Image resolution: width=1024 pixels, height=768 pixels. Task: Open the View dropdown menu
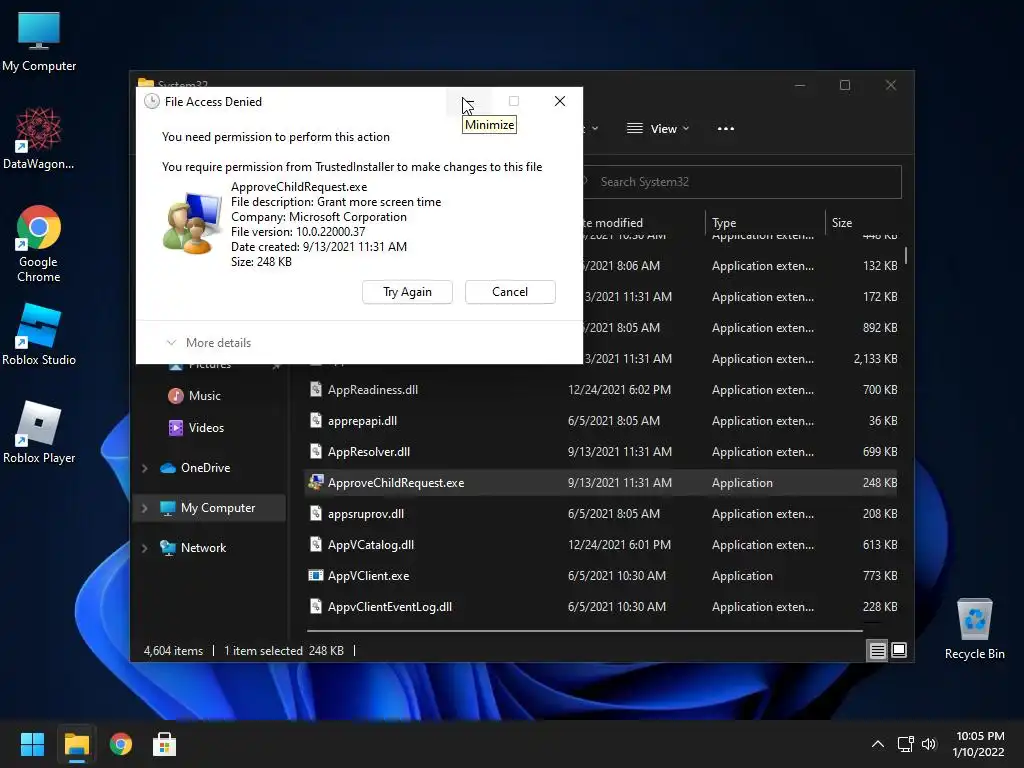coord(658,129)
